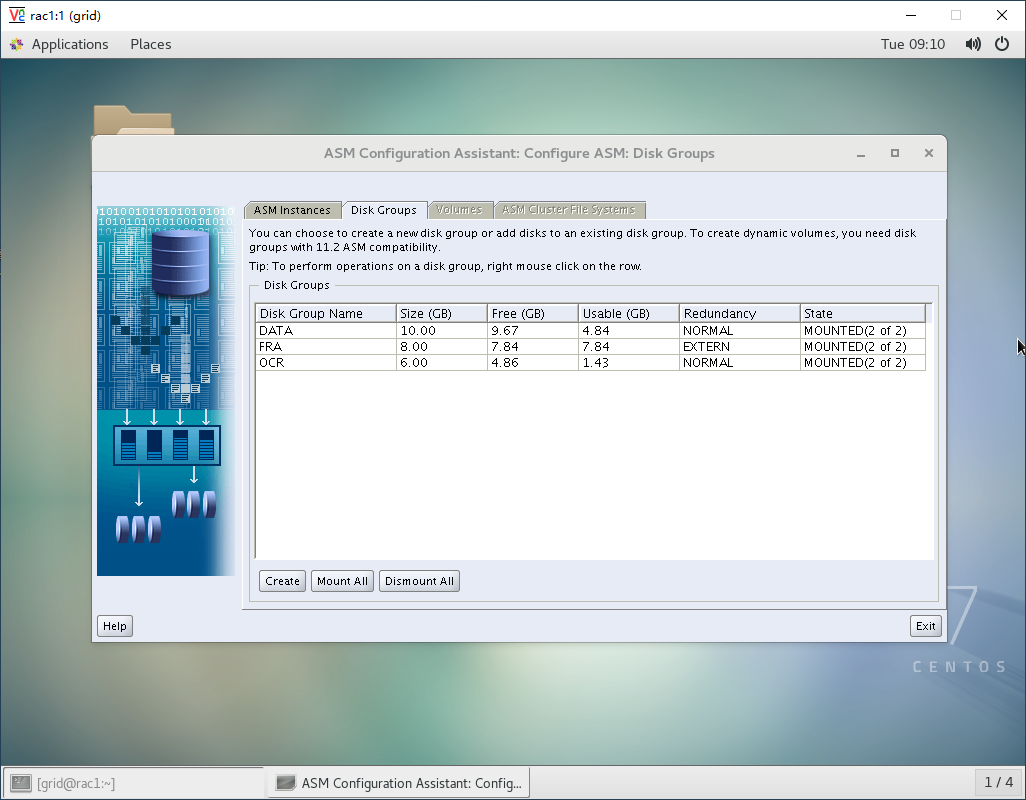Image resolution: width=1026 pixels, height=800 pixels.
Task: Click the Help button
Action: [x=115, y=626]
